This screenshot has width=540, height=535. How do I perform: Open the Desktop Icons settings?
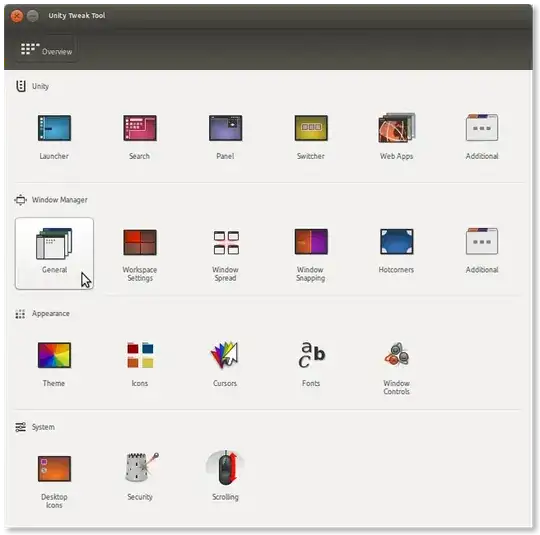click(54, 469)
